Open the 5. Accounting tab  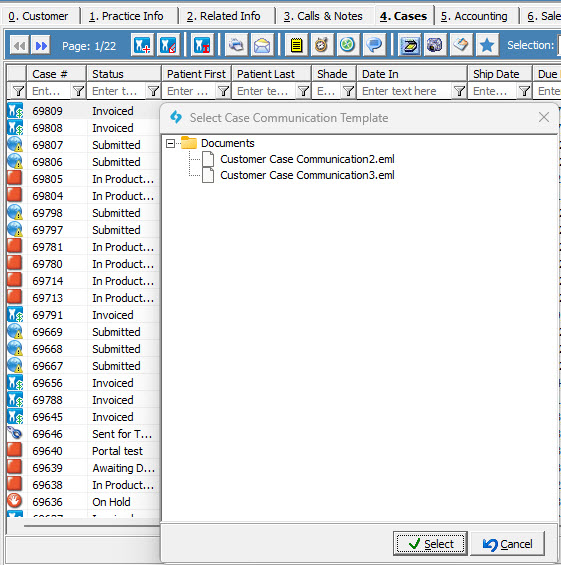(x=474, y=16)
